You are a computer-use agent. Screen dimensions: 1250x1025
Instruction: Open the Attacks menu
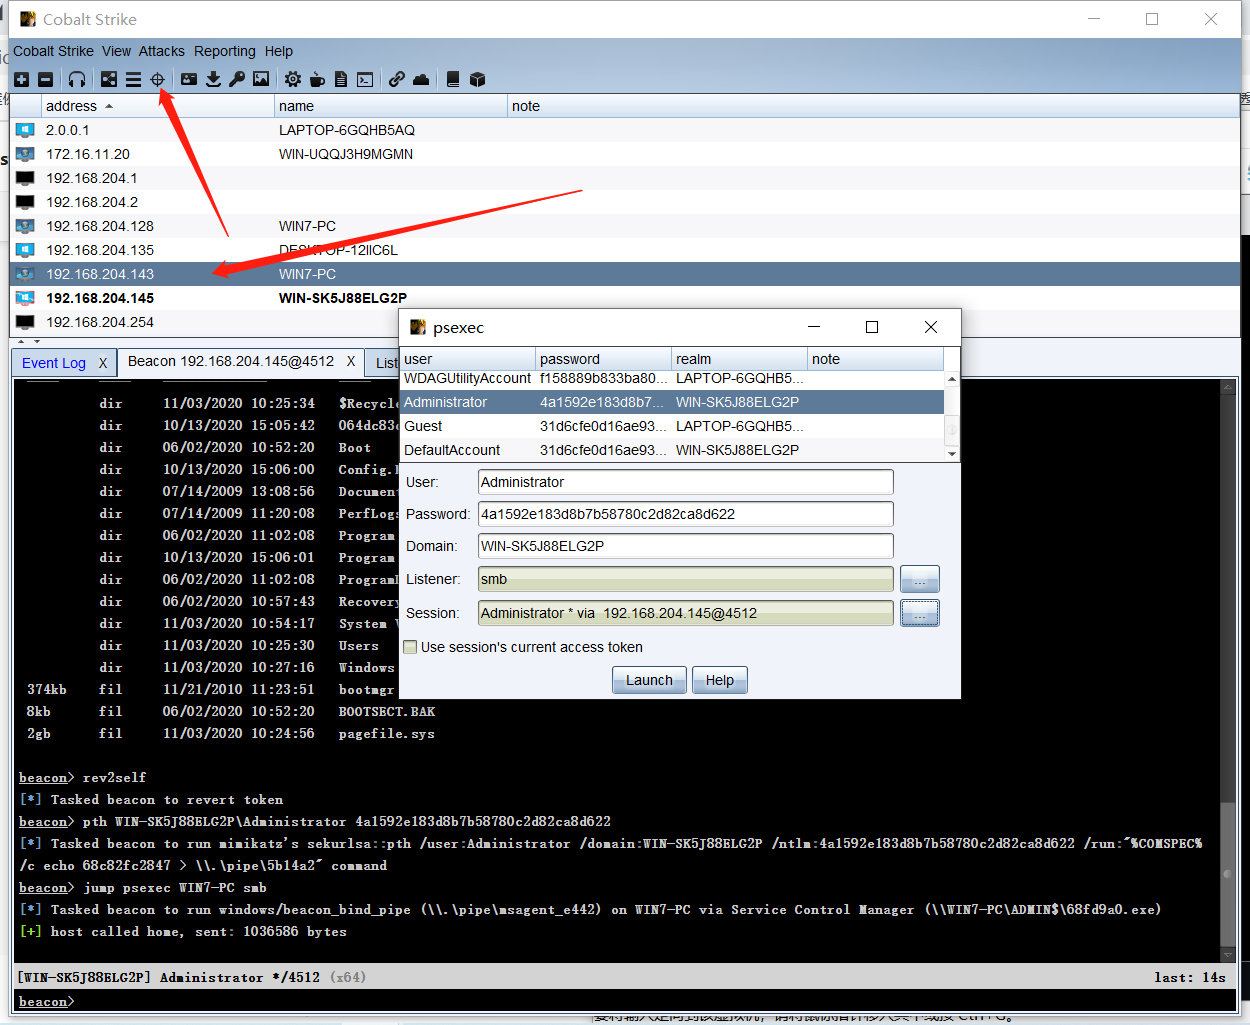161,51
